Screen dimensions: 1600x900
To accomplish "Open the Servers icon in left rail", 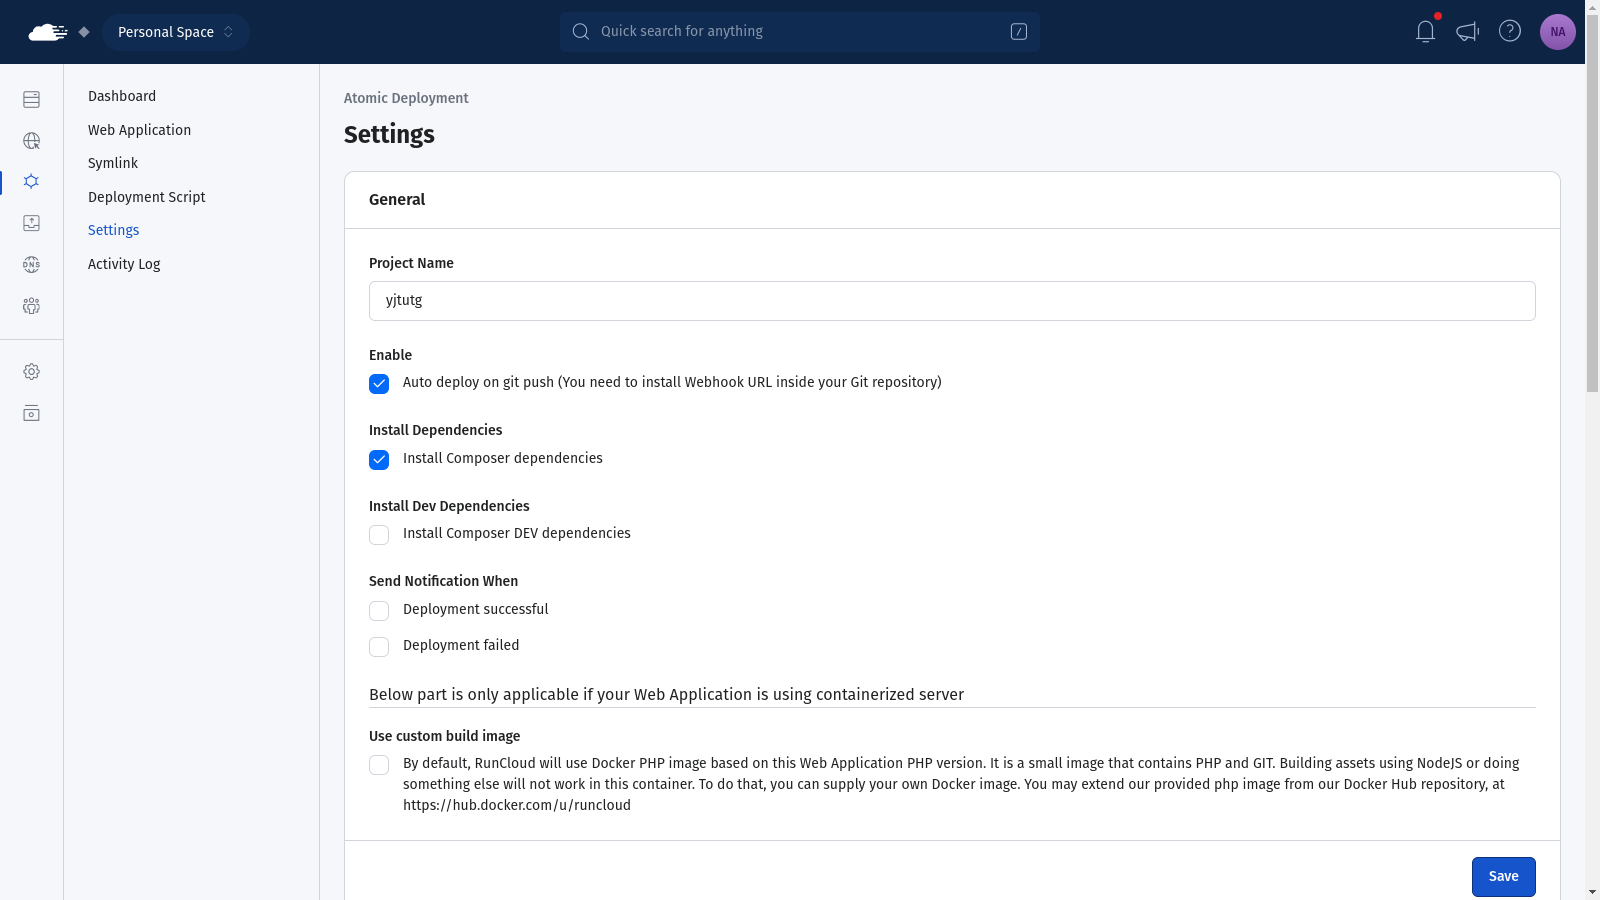I will pos(31,99).
